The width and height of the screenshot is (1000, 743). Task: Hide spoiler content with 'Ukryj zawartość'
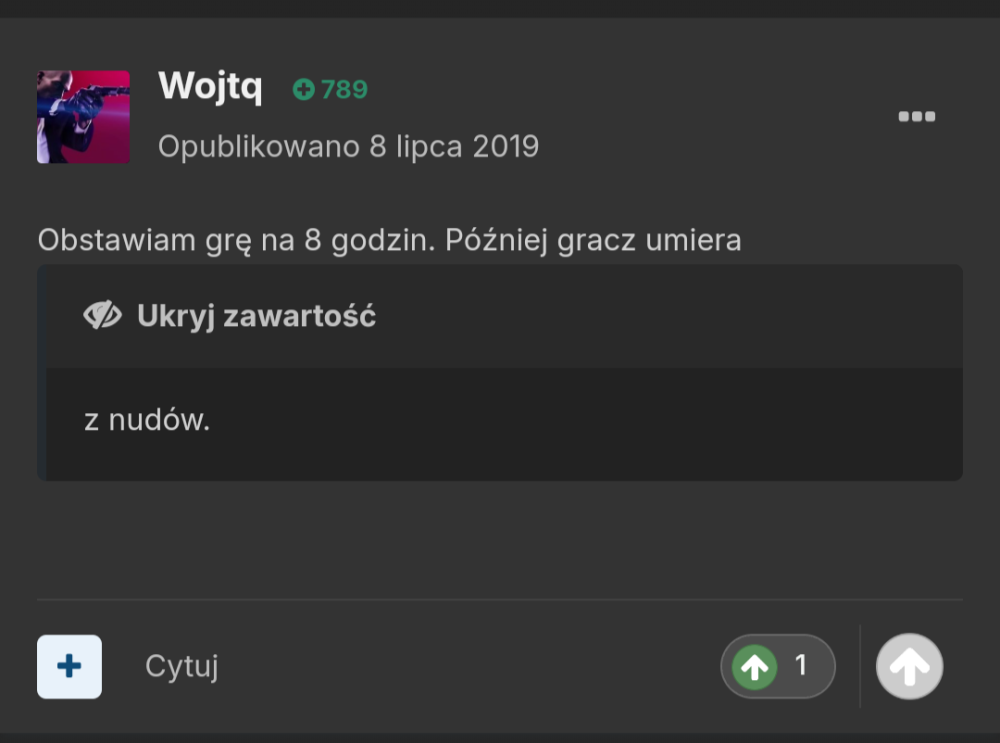click(255, 315)
